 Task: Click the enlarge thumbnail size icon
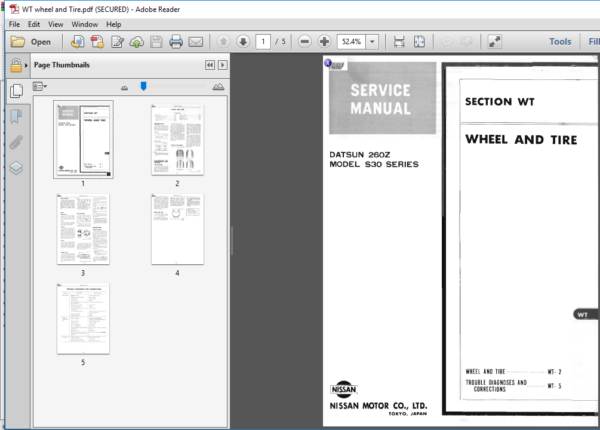click(218, 87)
